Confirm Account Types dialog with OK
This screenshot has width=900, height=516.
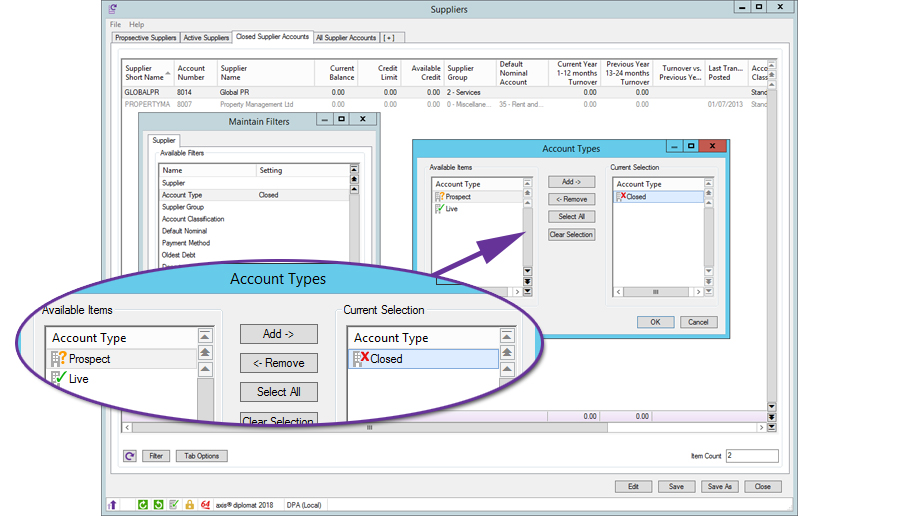click(655, 322)
